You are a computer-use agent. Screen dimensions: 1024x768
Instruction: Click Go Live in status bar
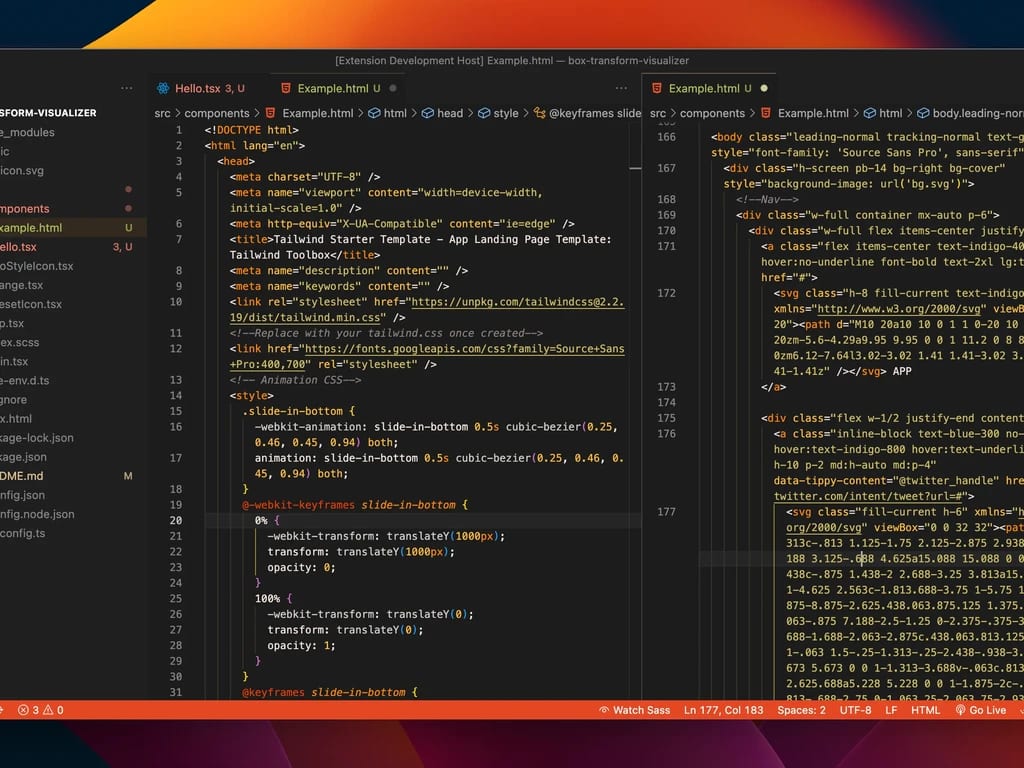(981, 710)
